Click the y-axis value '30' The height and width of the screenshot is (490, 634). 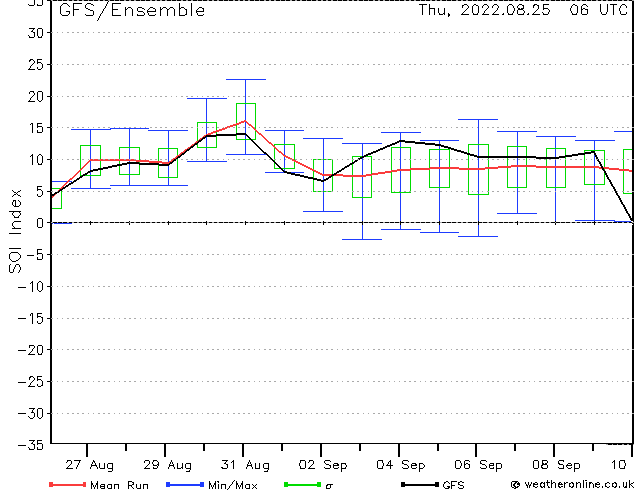tap(35, 33)
